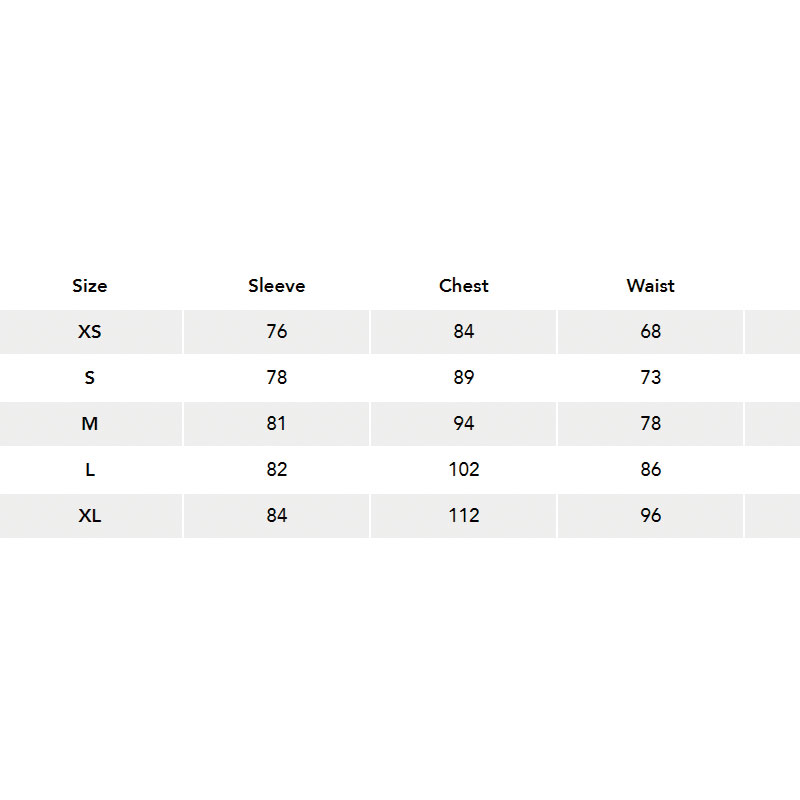Select the S size row label
The image size is (800, 800).
(90, 378)
